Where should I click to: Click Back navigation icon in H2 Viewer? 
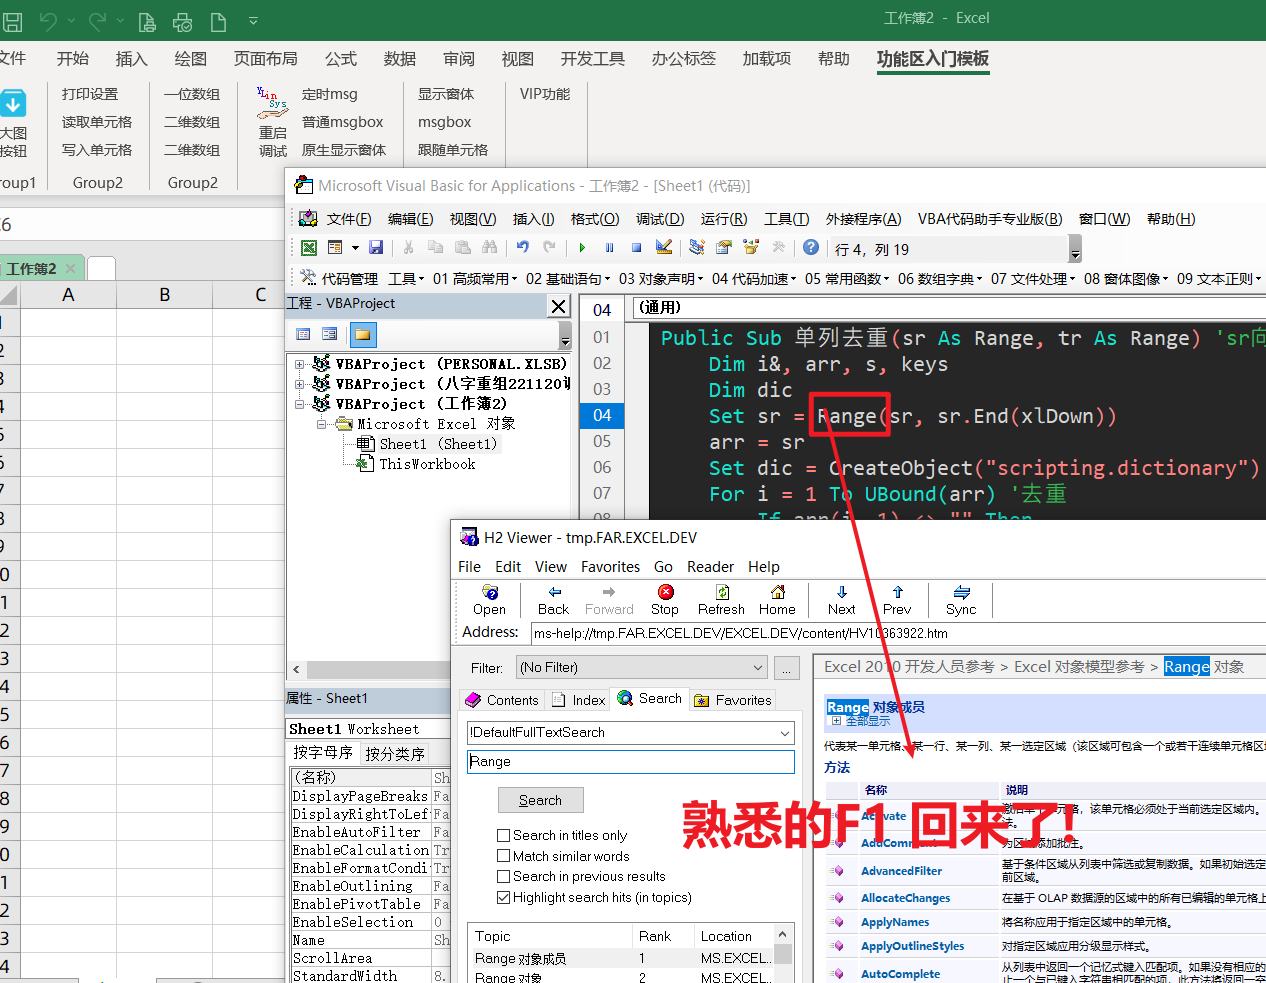552,599
